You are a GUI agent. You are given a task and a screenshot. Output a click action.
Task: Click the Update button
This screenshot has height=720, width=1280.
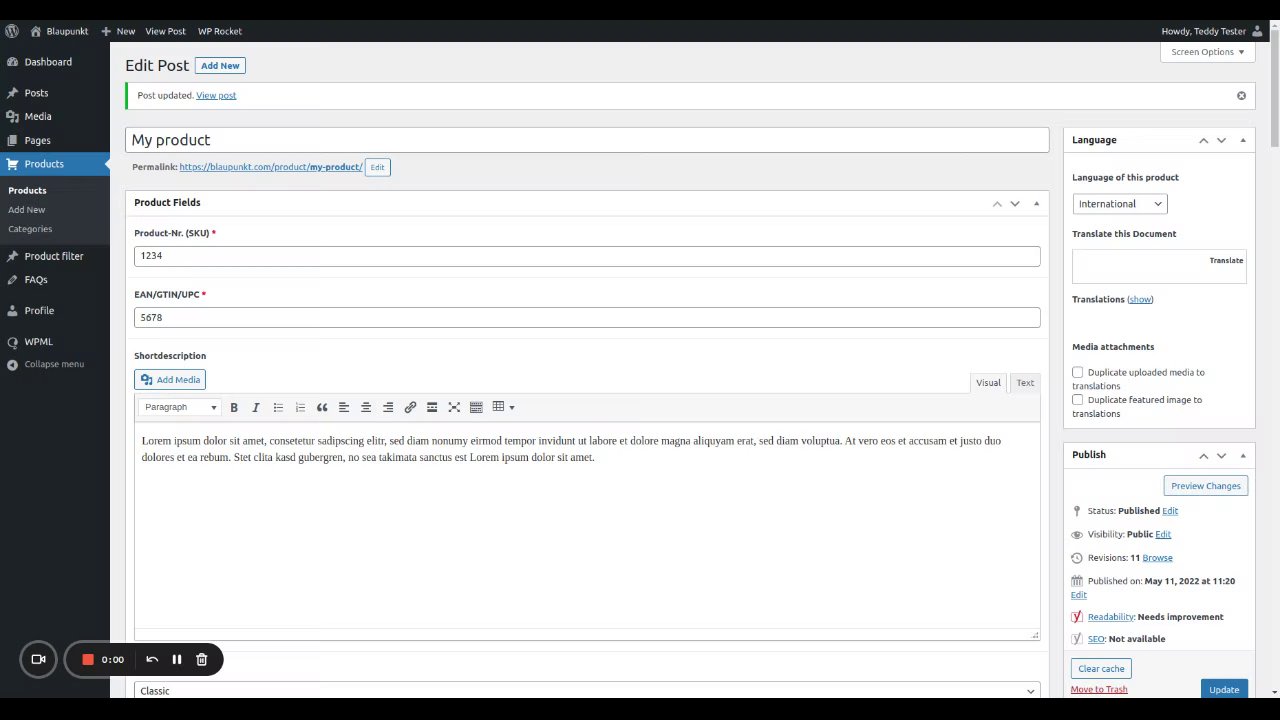[x=1224, y=689]
